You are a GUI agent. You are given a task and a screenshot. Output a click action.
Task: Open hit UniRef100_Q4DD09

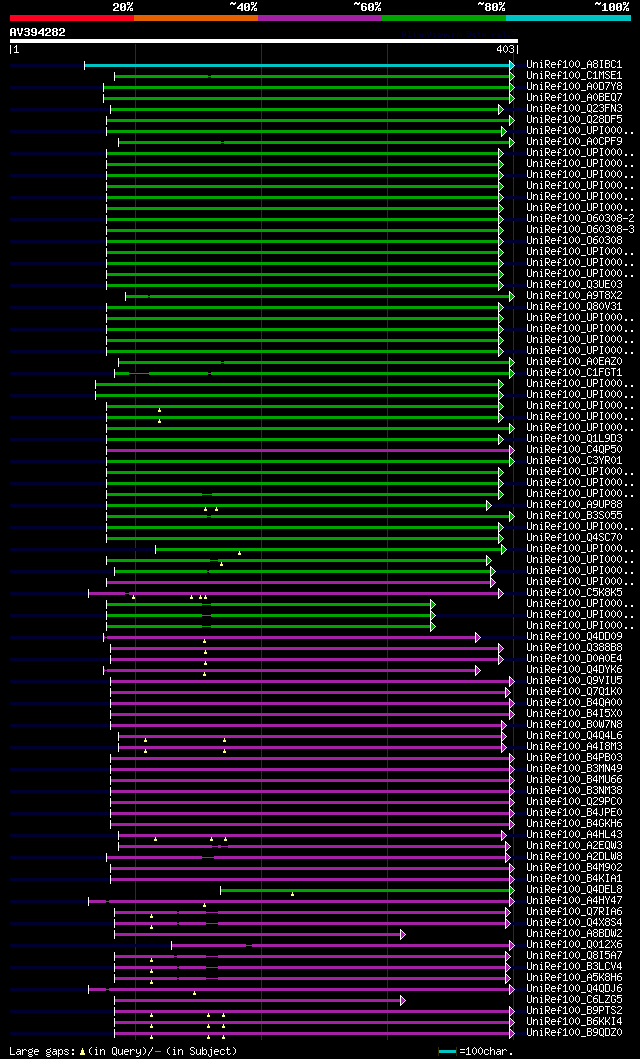coord(575,637)
